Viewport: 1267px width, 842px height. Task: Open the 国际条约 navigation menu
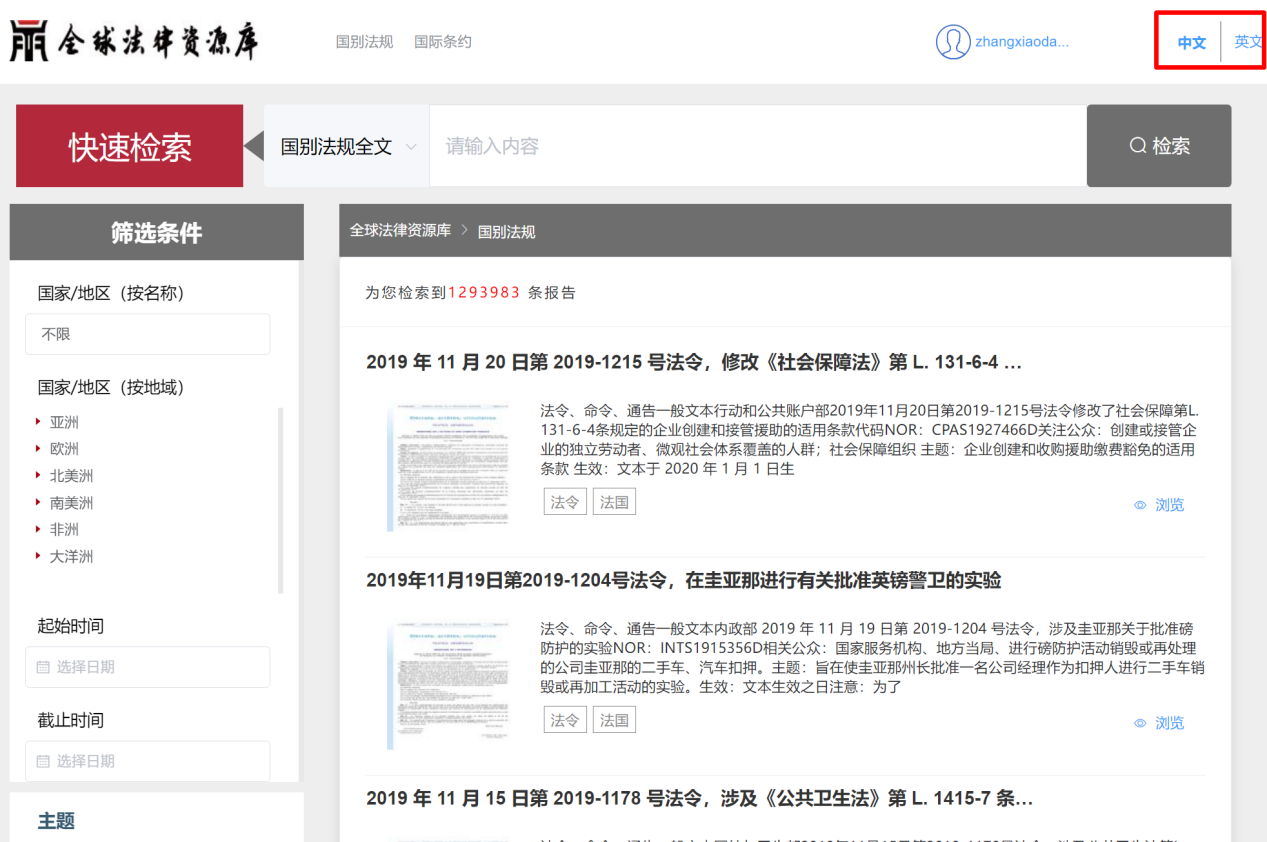pos(442,42)
